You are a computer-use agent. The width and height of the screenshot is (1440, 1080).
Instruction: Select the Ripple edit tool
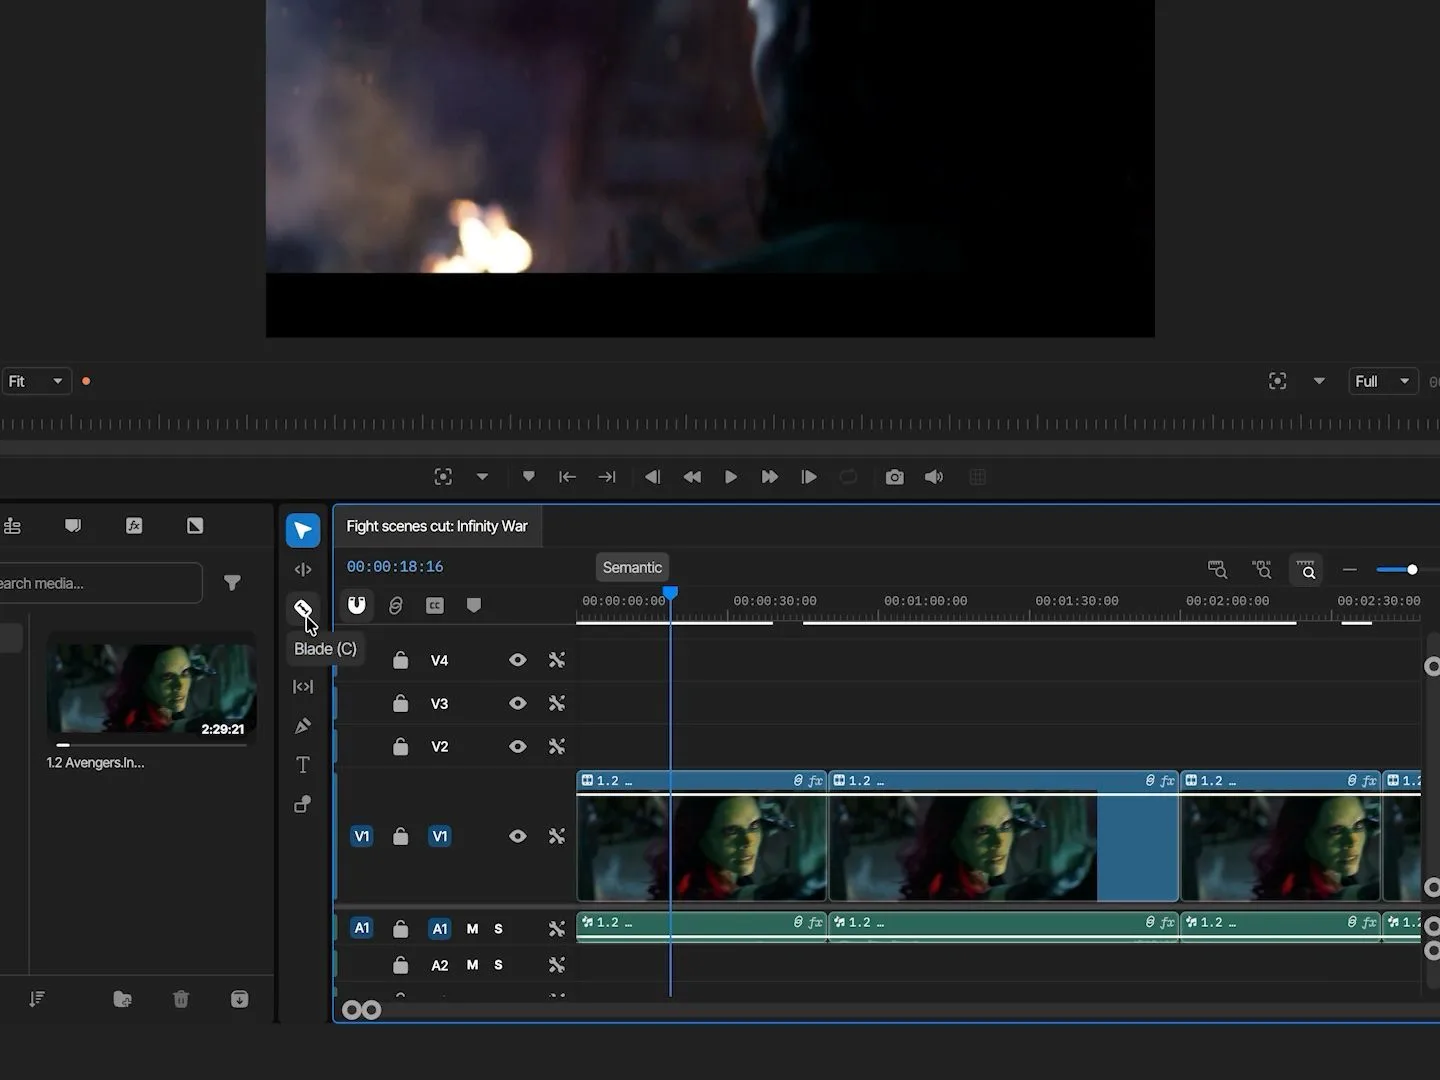click(x=303, y=570)
